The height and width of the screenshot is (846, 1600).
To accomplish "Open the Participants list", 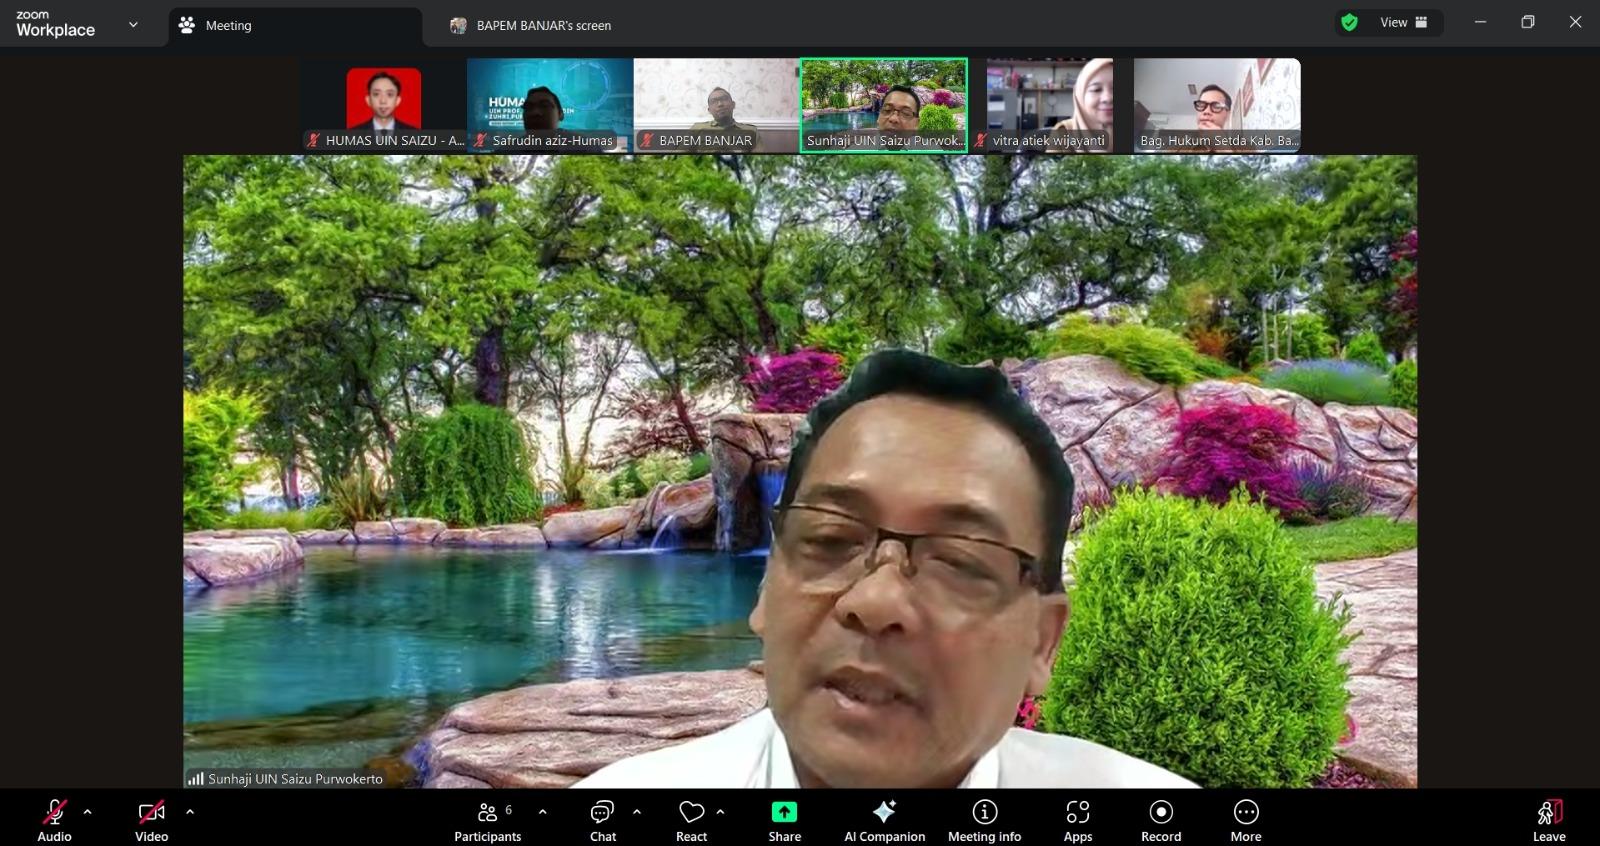I will click(487, 819).
